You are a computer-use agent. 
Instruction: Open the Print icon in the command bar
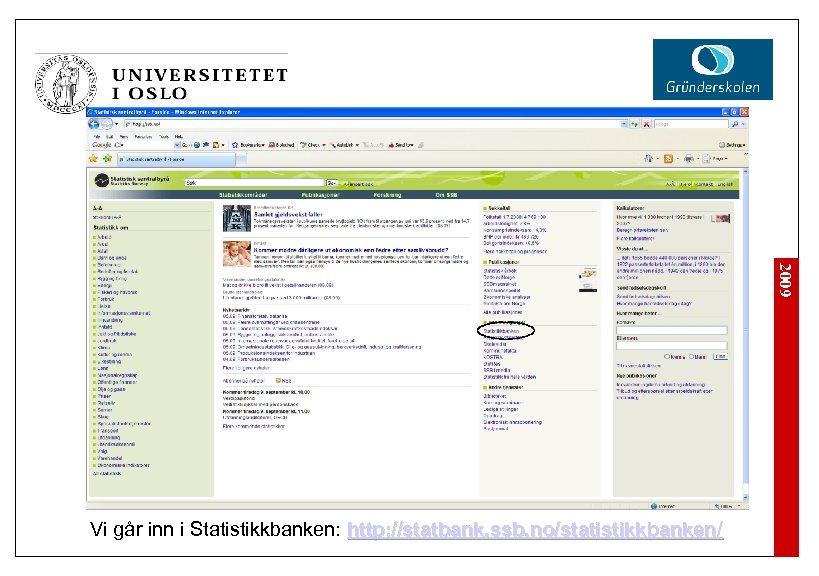[x=690, y=160]
